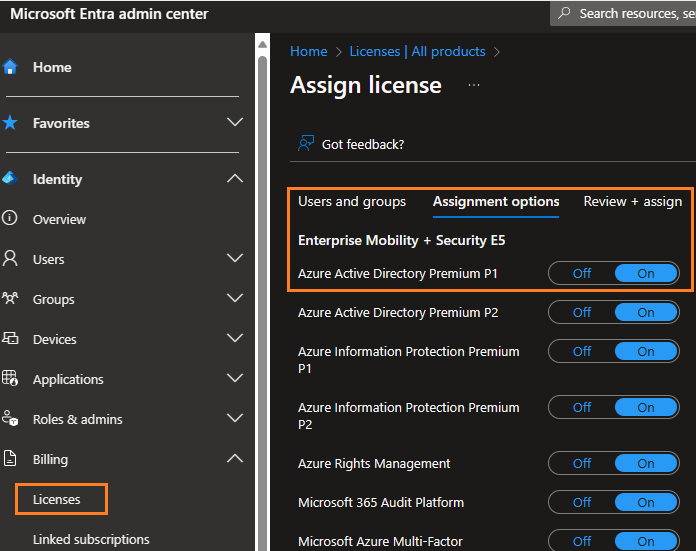Image resolution: width=696 pixels, height=551 pixels.
Task: Expand the Favorites section chevron
Action: tap(235, 122)
